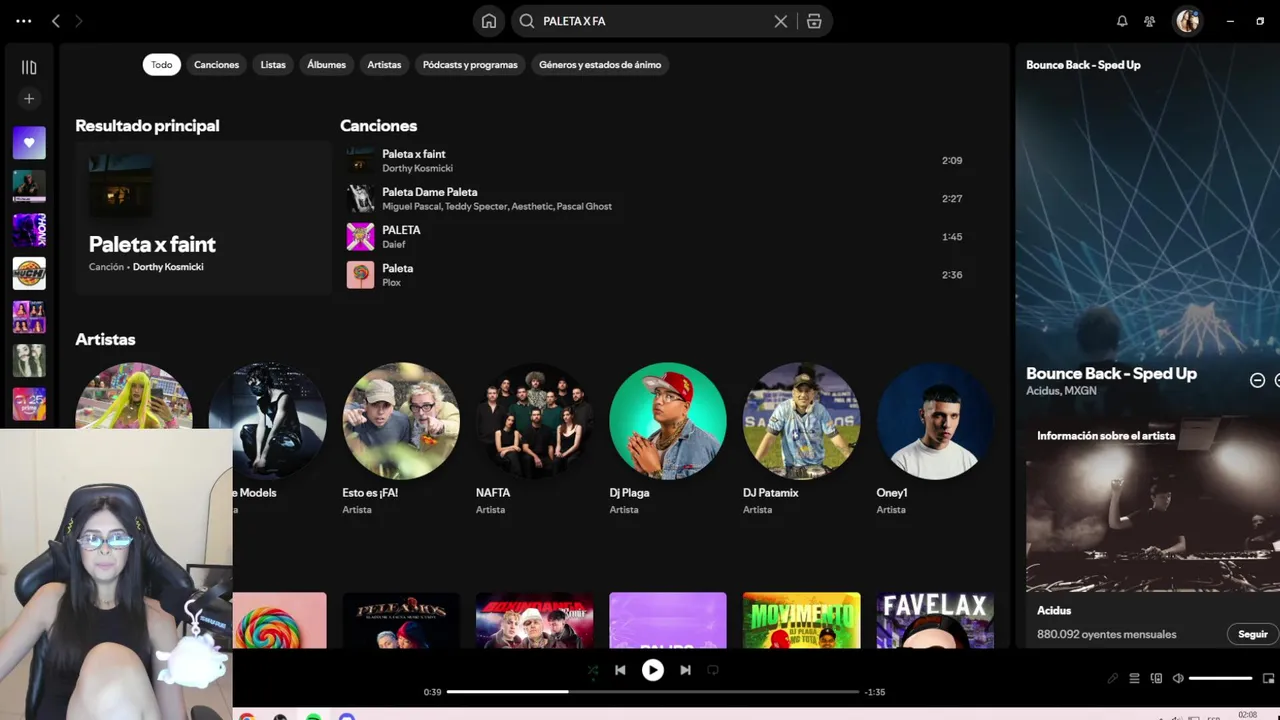
Task: Open notifications bell
Action: (x=1122, y=21)
